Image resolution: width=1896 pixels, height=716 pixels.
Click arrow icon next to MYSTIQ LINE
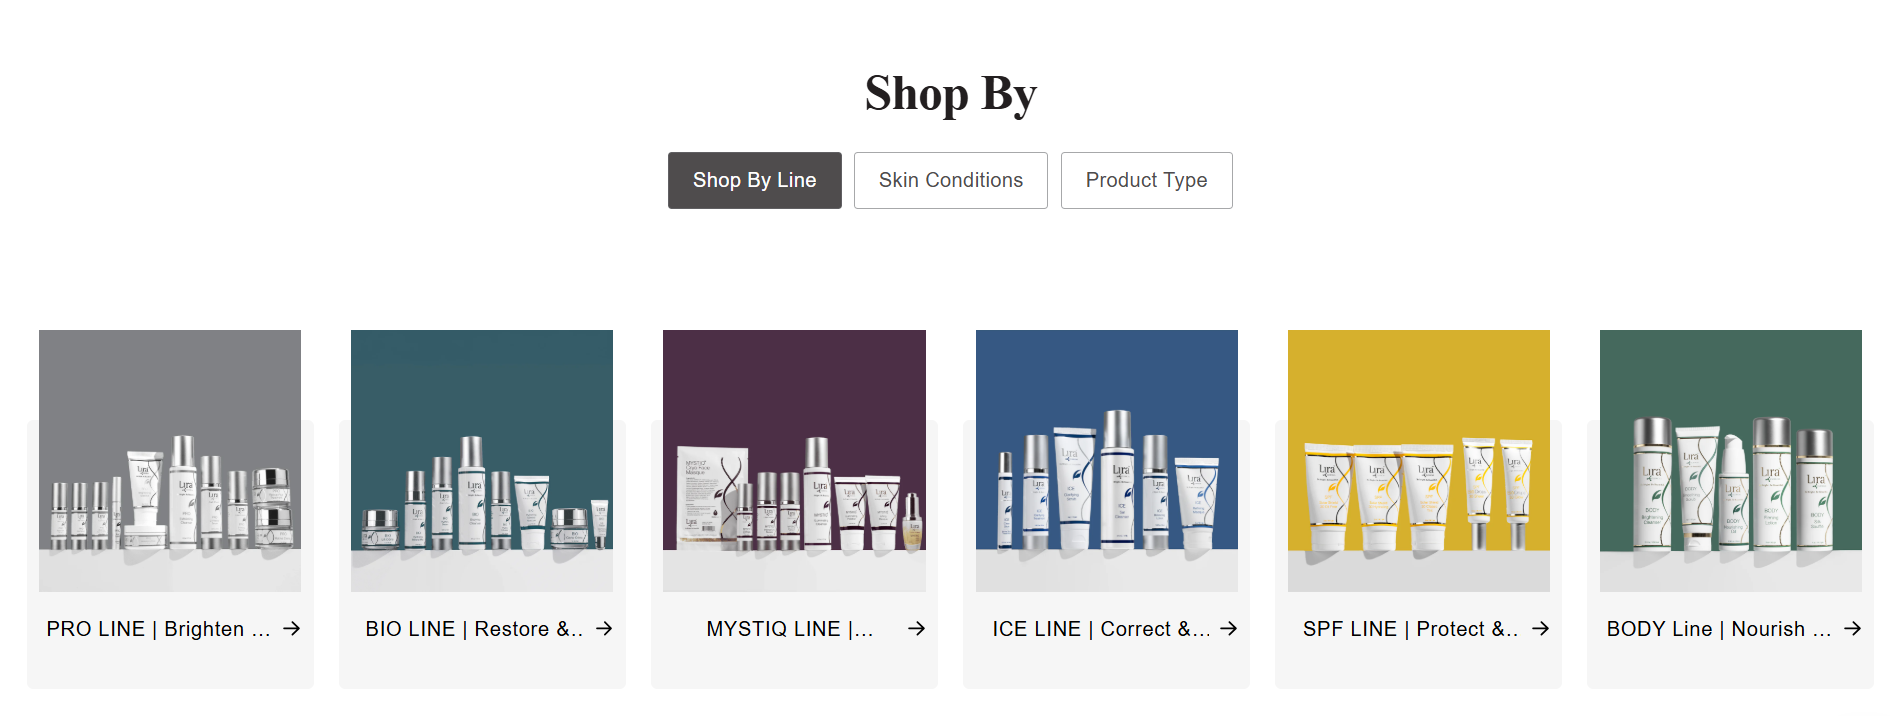point(916,629)
